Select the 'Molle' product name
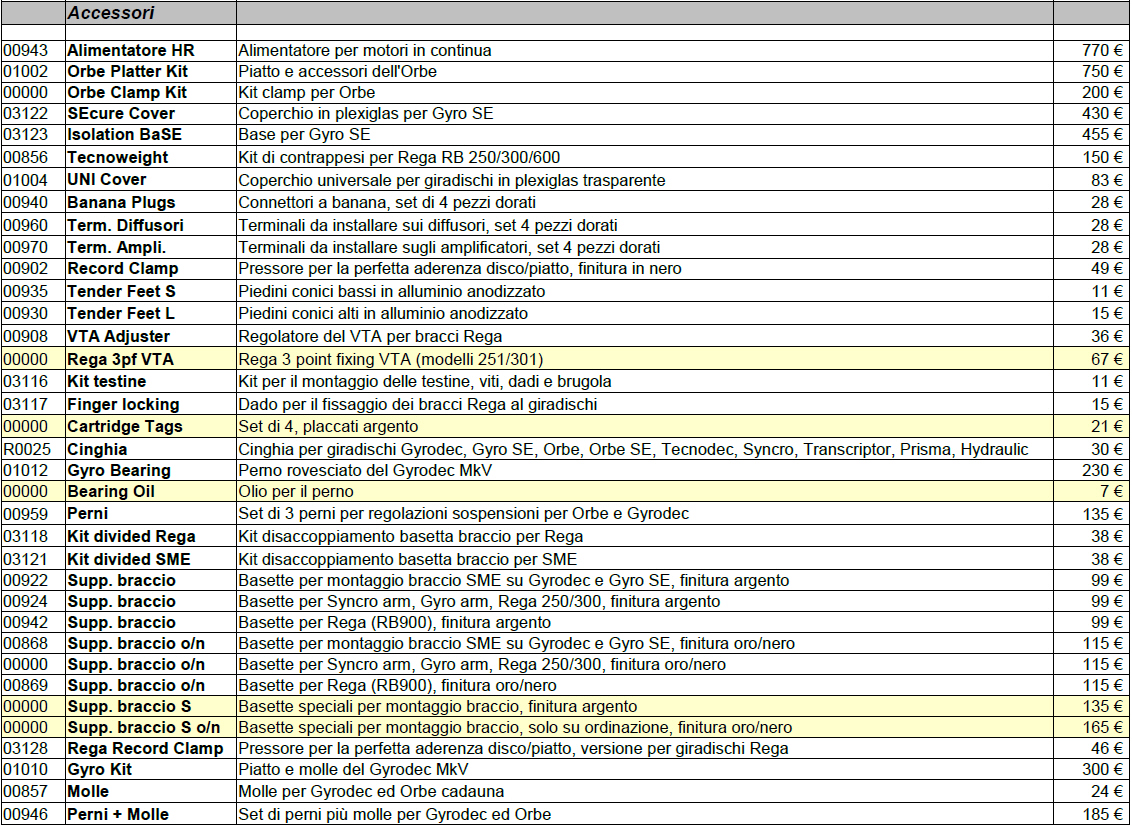 coord(88,791)
